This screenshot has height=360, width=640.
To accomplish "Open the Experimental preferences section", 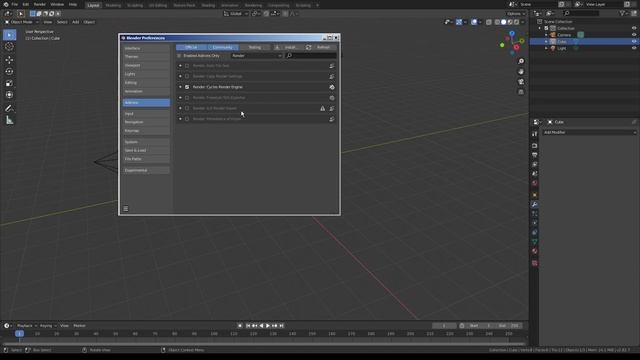I will 146,171.
